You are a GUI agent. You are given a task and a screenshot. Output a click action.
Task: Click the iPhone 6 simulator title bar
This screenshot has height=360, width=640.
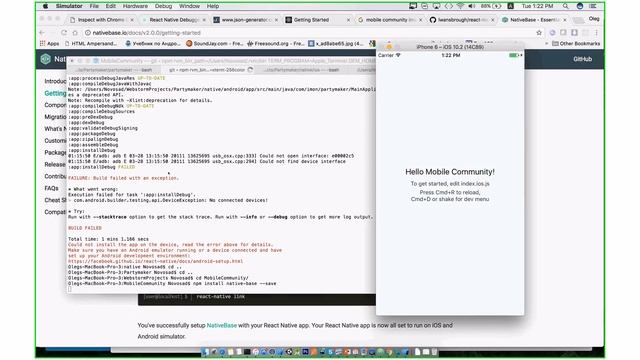[x=450, y=47]
